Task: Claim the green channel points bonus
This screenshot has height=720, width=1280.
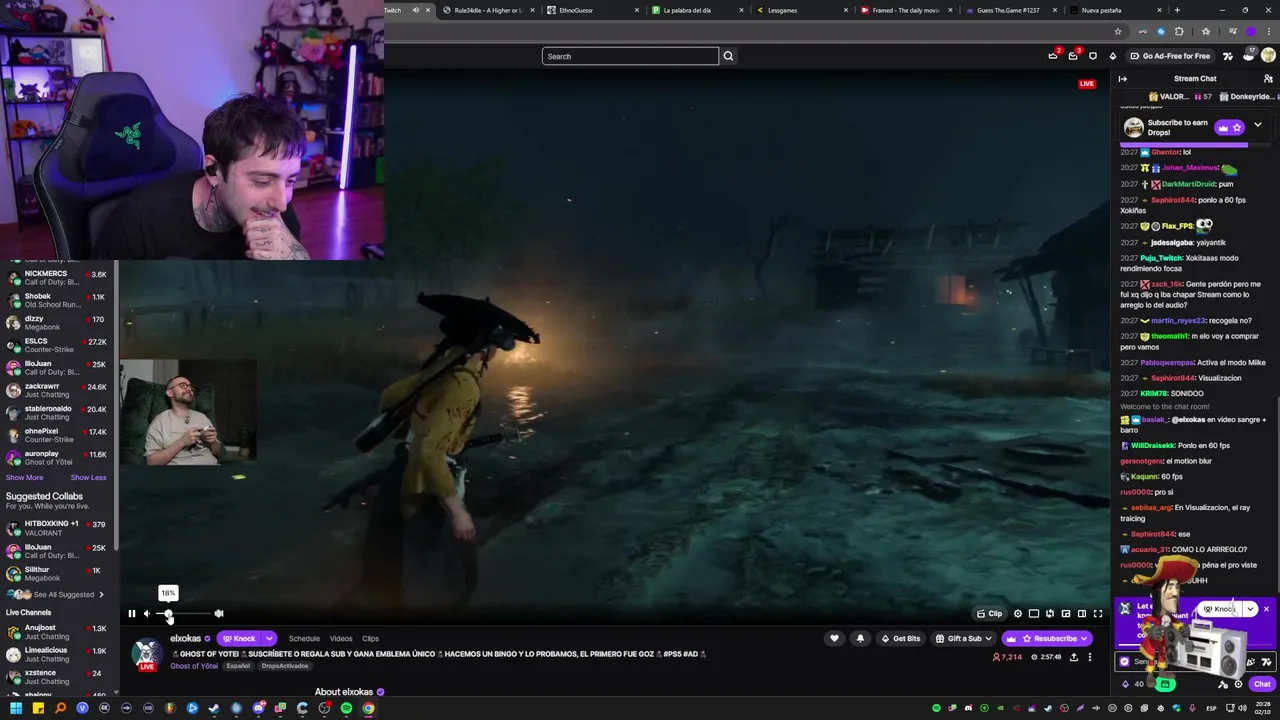Action: [1165, 684]
